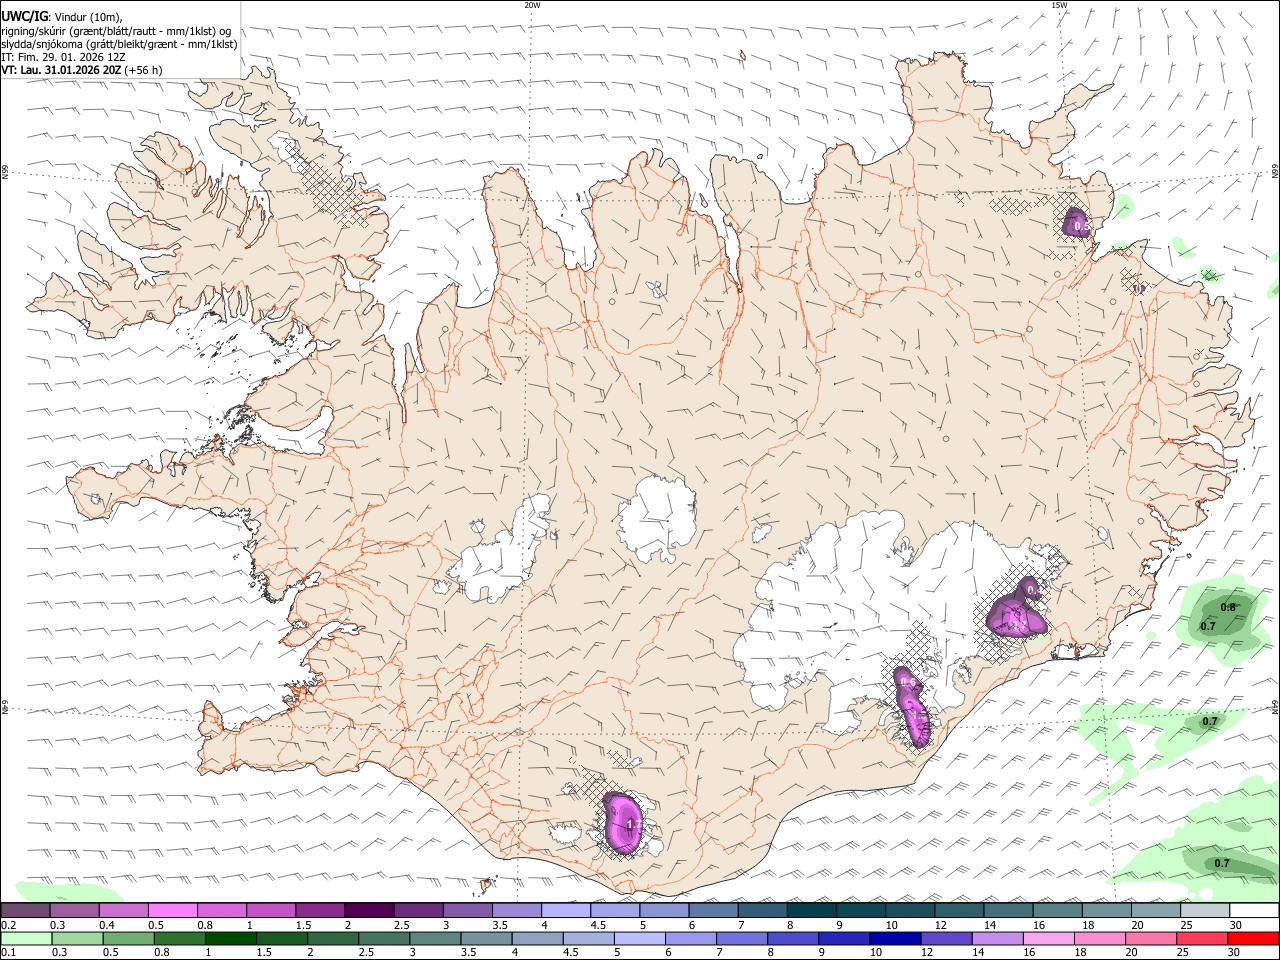Click the dark teal swatch labeled 8 in top legend row
This screenshot has height=960, width=1280.
coord(811,911)
